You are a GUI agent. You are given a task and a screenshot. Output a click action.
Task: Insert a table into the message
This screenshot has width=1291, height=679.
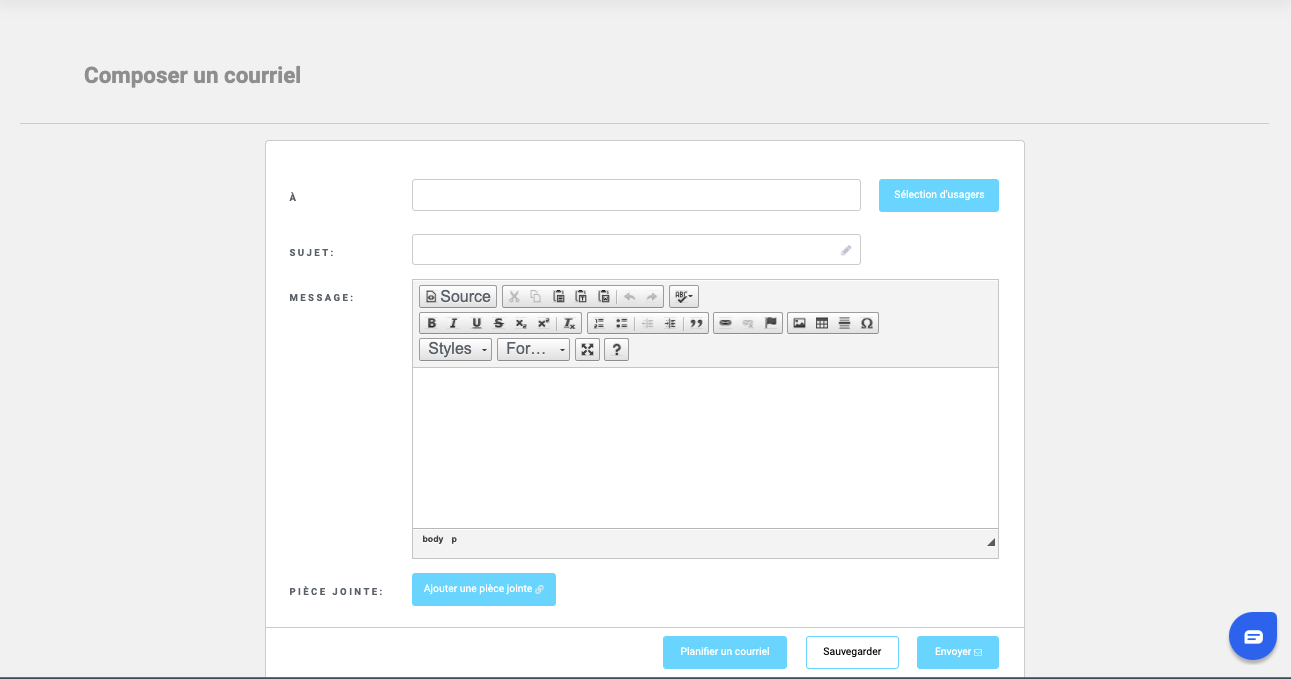click(x=822, y=323)
